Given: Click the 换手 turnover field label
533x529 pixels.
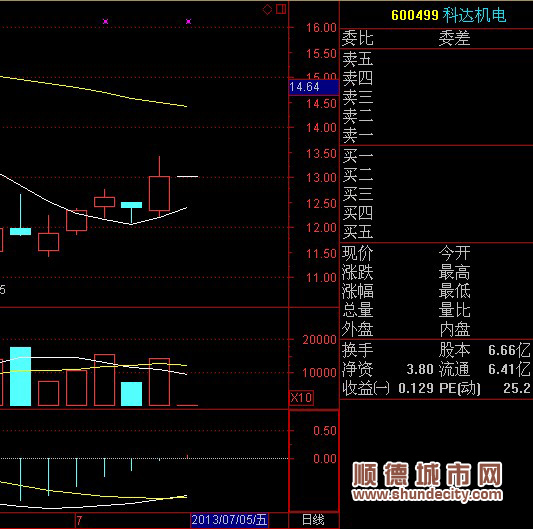Looking at the screenshot, I should [357, 350].
